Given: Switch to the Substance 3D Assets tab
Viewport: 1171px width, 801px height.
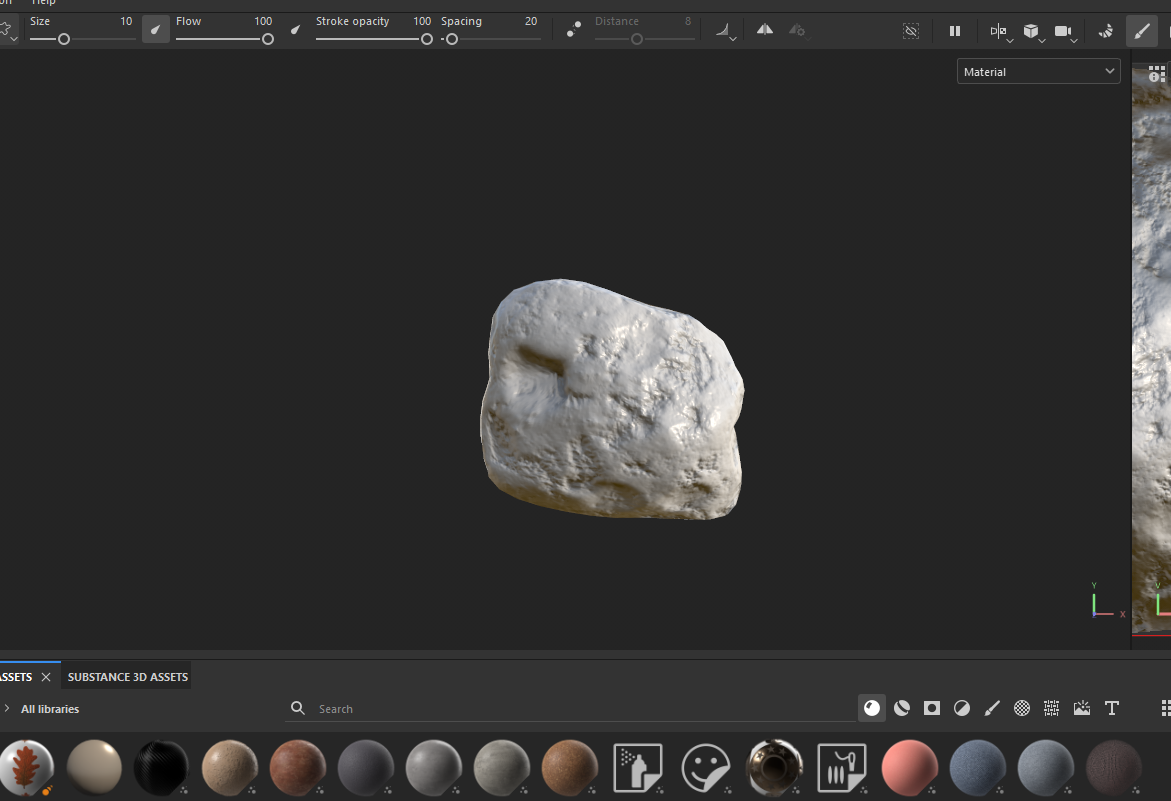Looking at the screenshot, I should coord(128,676).
